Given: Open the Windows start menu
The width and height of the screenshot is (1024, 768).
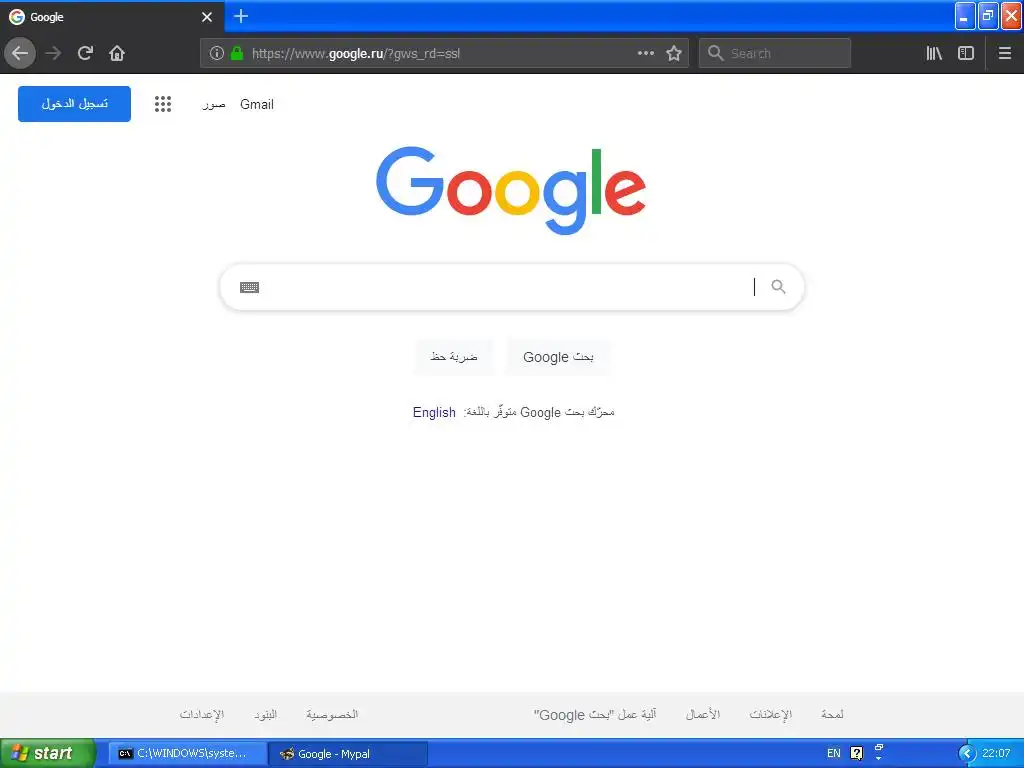Looking at the screenshot, I should point(48,753).
